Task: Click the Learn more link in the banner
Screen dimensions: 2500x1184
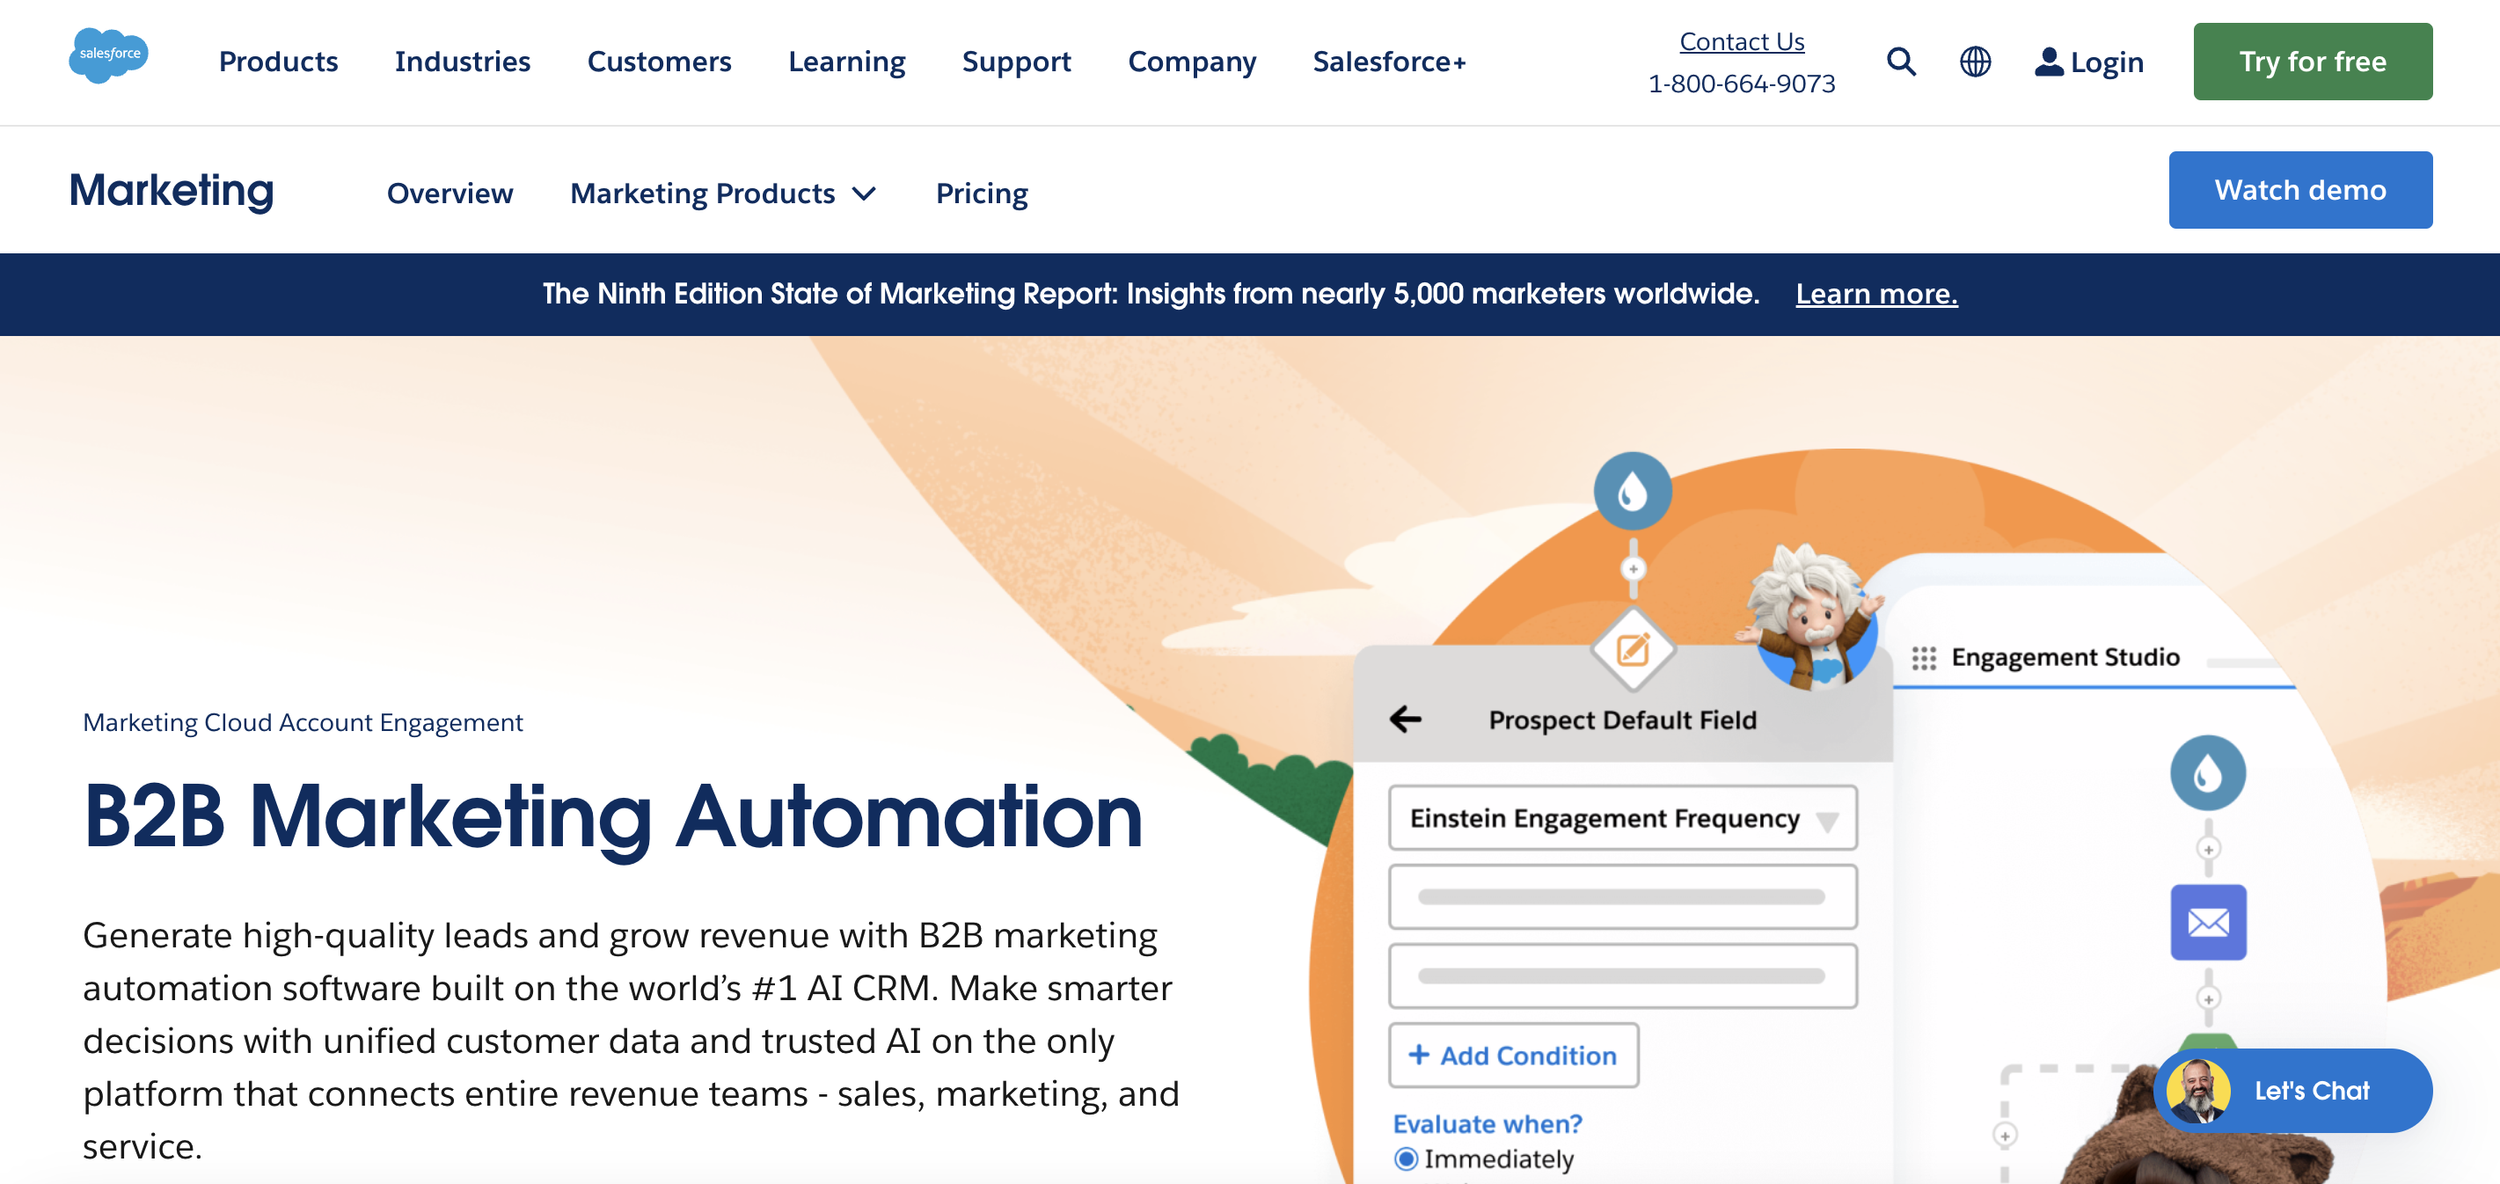Action: click(x=1877, y=294)
